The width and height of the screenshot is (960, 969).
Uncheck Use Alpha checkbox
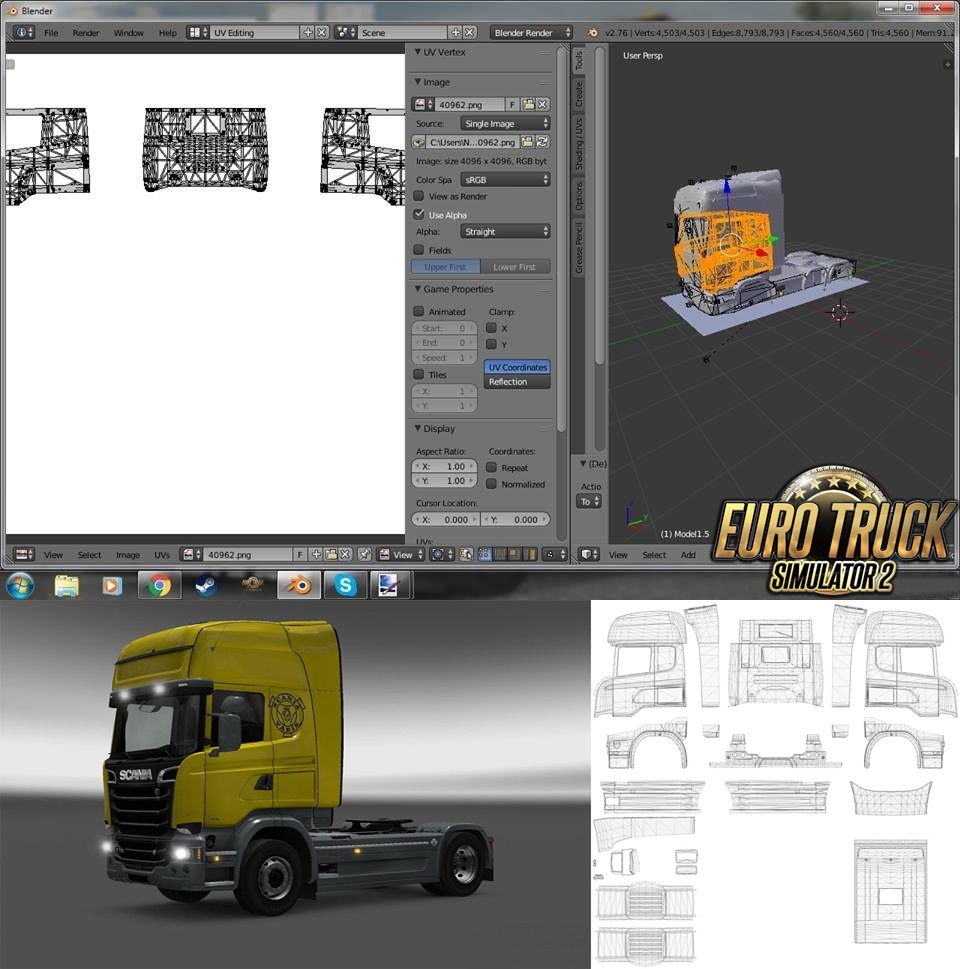click(419, 214)
